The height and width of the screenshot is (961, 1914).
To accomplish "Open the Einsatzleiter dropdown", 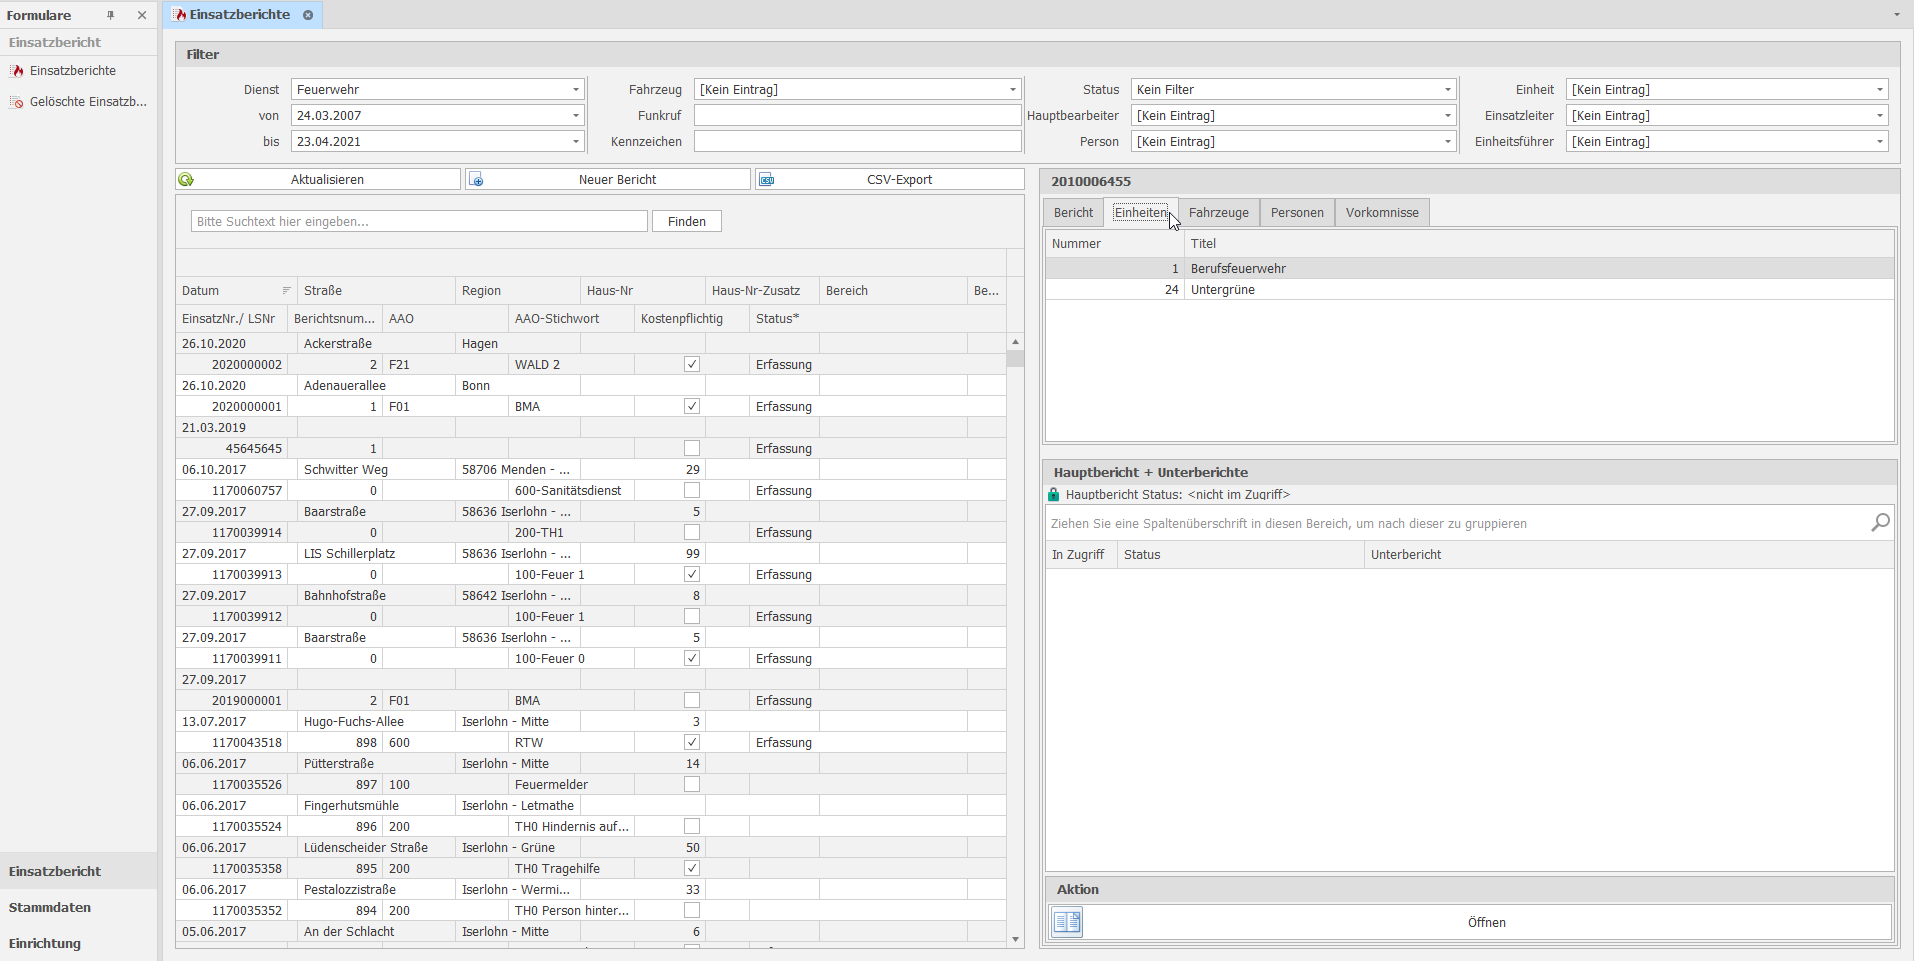I will point(1879,116).
